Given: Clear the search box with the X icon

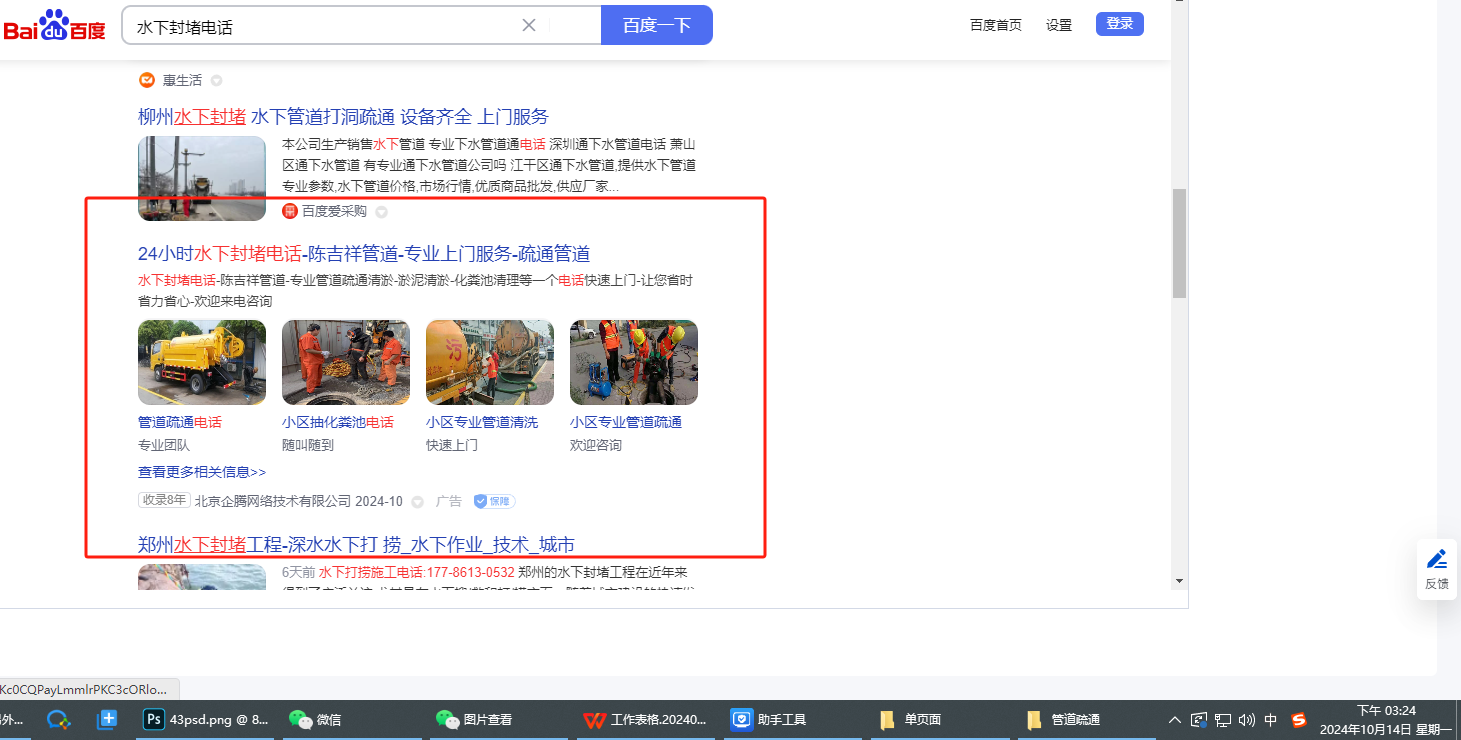Looking at the screenshot, I should (529, 25).
